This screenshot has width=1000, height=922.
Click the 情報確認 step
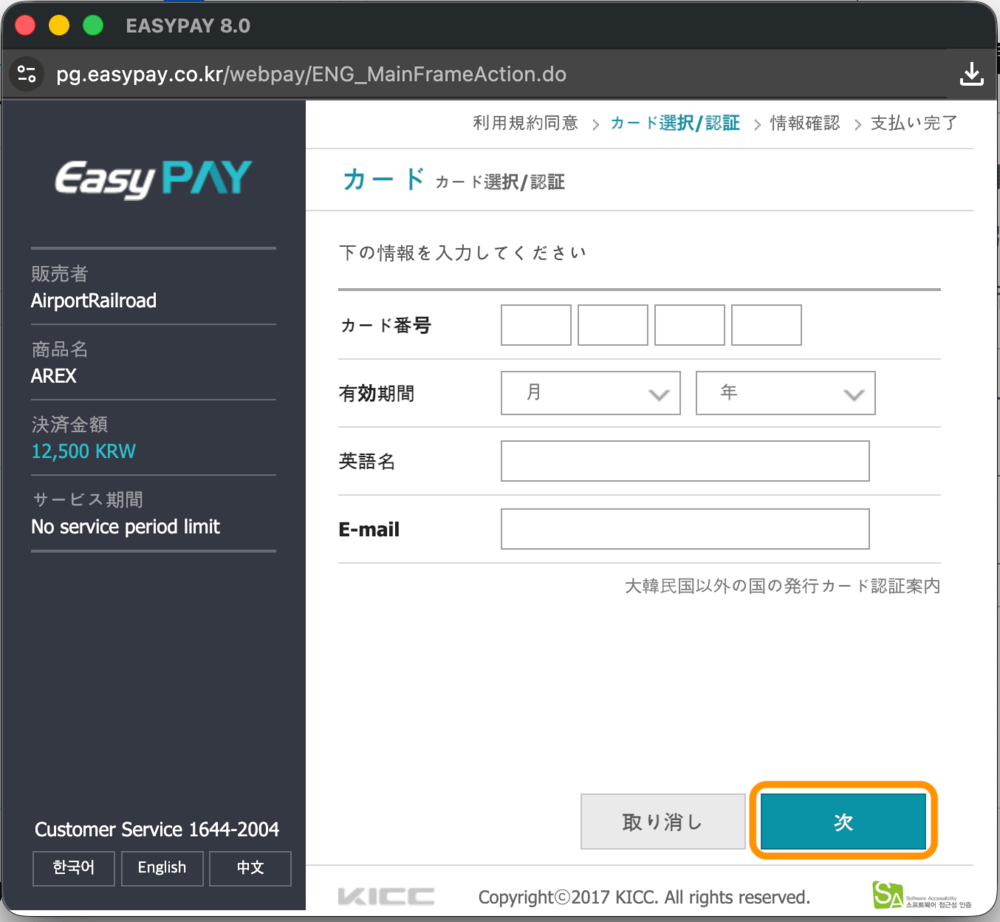point(804,123)
